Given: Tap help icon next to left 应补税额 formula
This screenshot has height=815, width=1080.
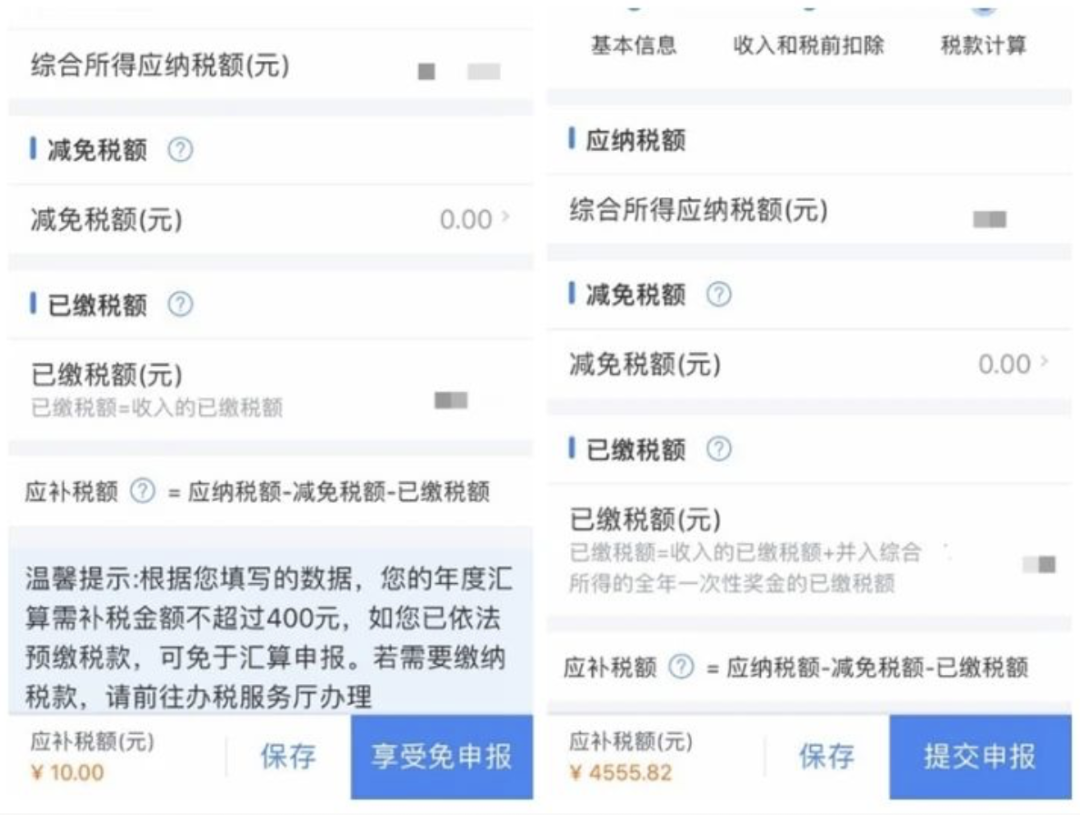Looking at the screenshot, I should (x=143, y=491).
